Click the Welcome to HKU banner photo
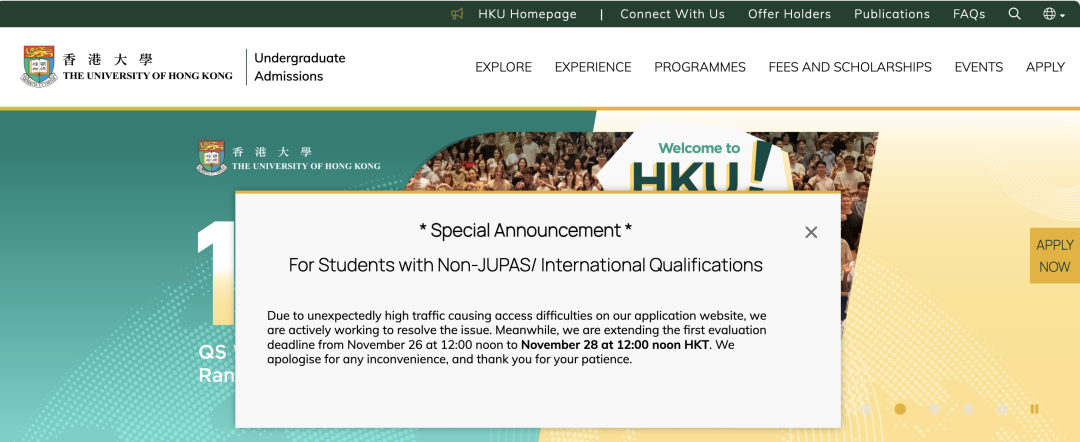This screenshot has height=442, width=1080. coord(641,162)
